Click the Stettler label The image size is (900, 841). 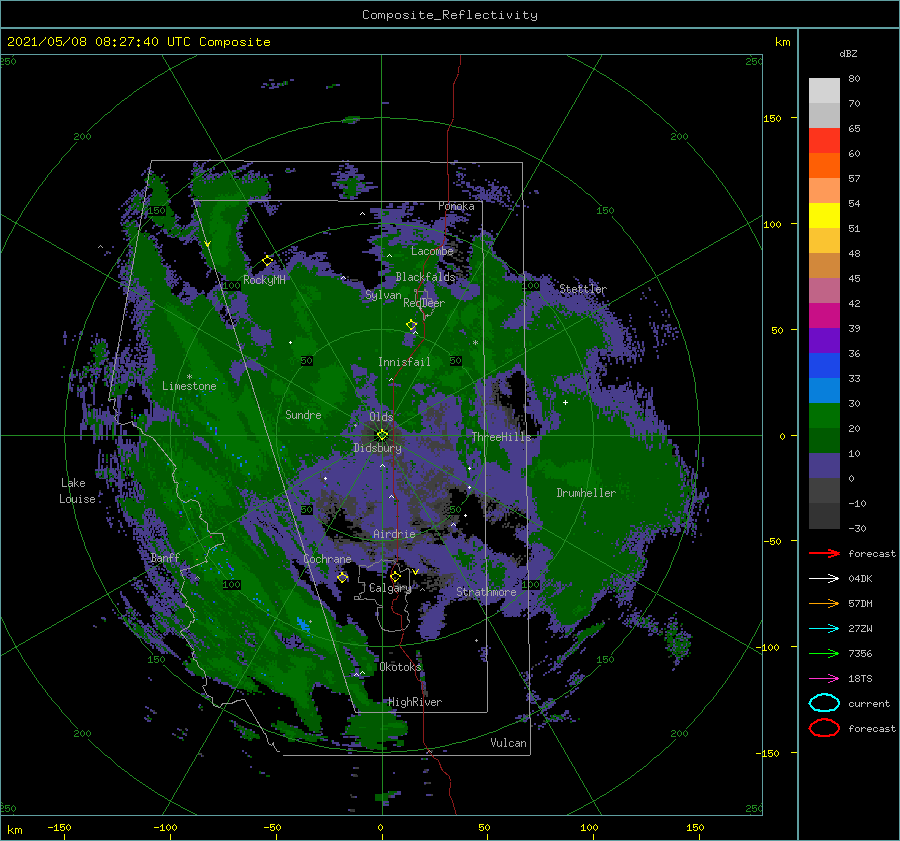pyautogui.click(x=583, y=289)
